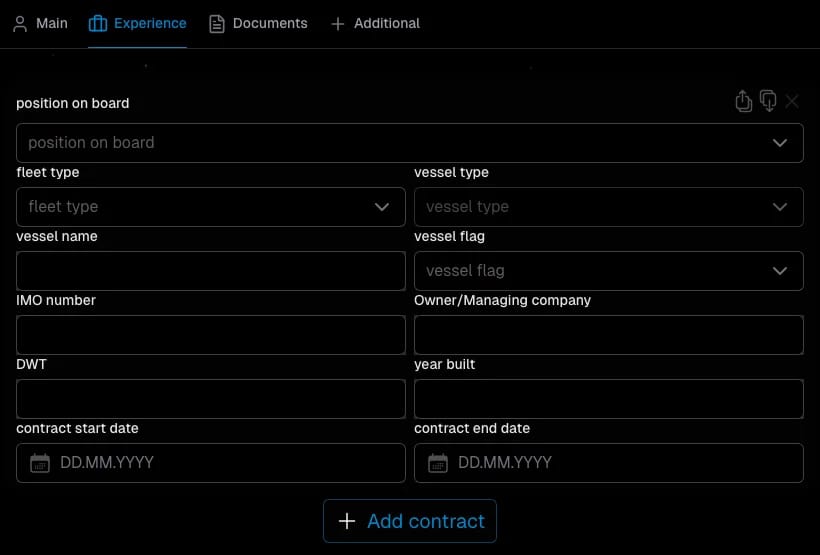Click the year built text field
This screenshot has width=820, height=555.
point(608,399)
